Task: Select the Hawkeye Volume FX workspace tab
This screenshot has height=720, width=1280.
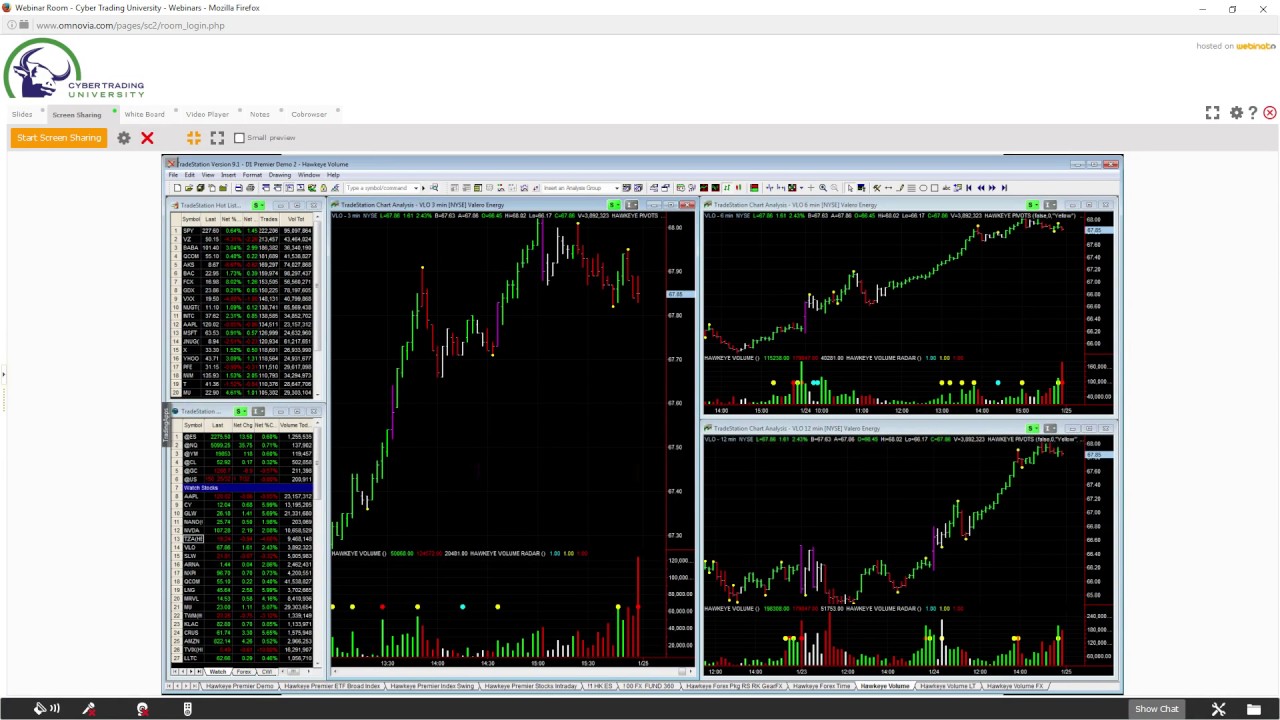Action: (x=1014, y=686)
